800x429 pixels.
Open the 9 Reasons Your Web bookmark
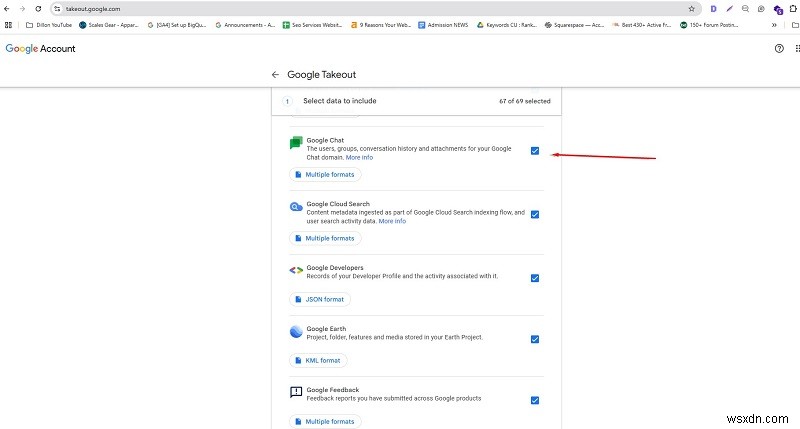(x=381, y=24)
